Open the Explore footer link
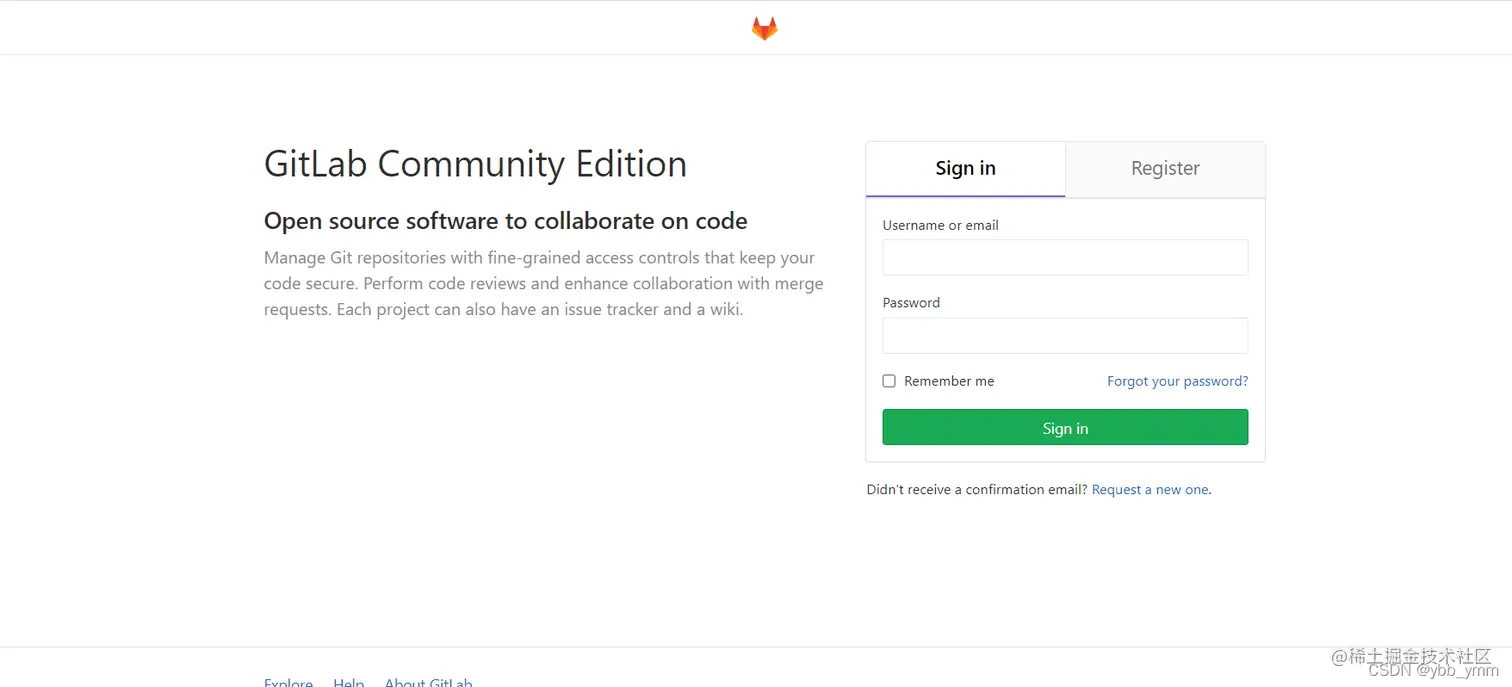The width and height of the screenshot is (1512, 687). click(x=288, y=681)
